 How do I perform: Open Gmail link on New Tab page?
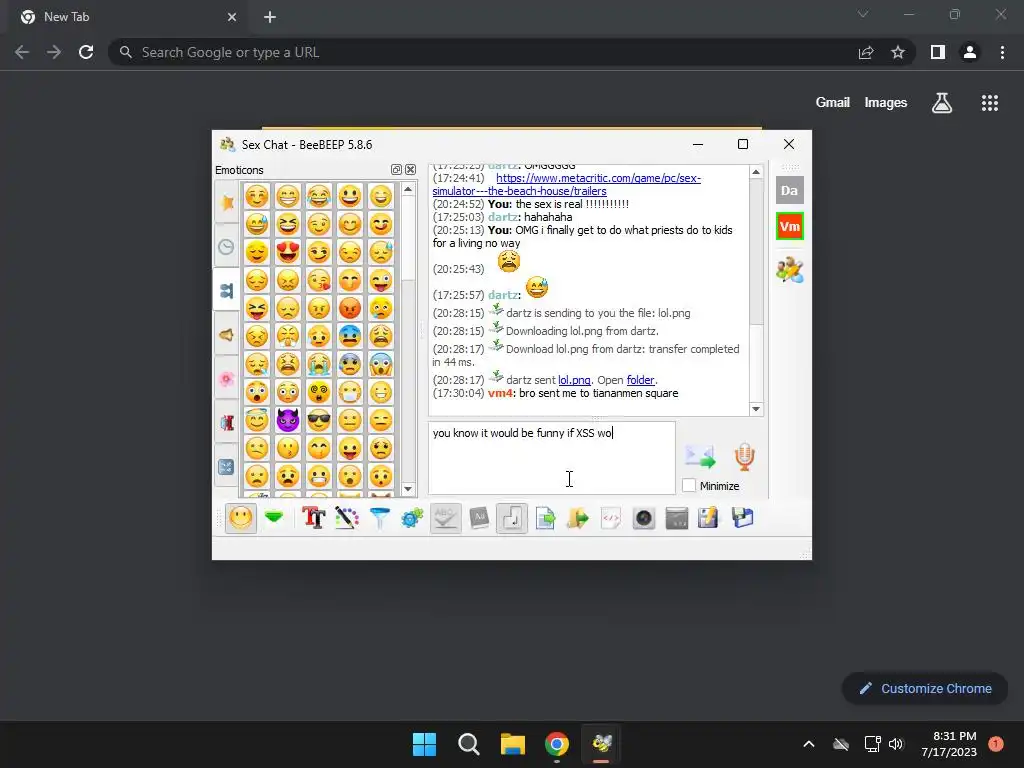(x=833, y=103)
